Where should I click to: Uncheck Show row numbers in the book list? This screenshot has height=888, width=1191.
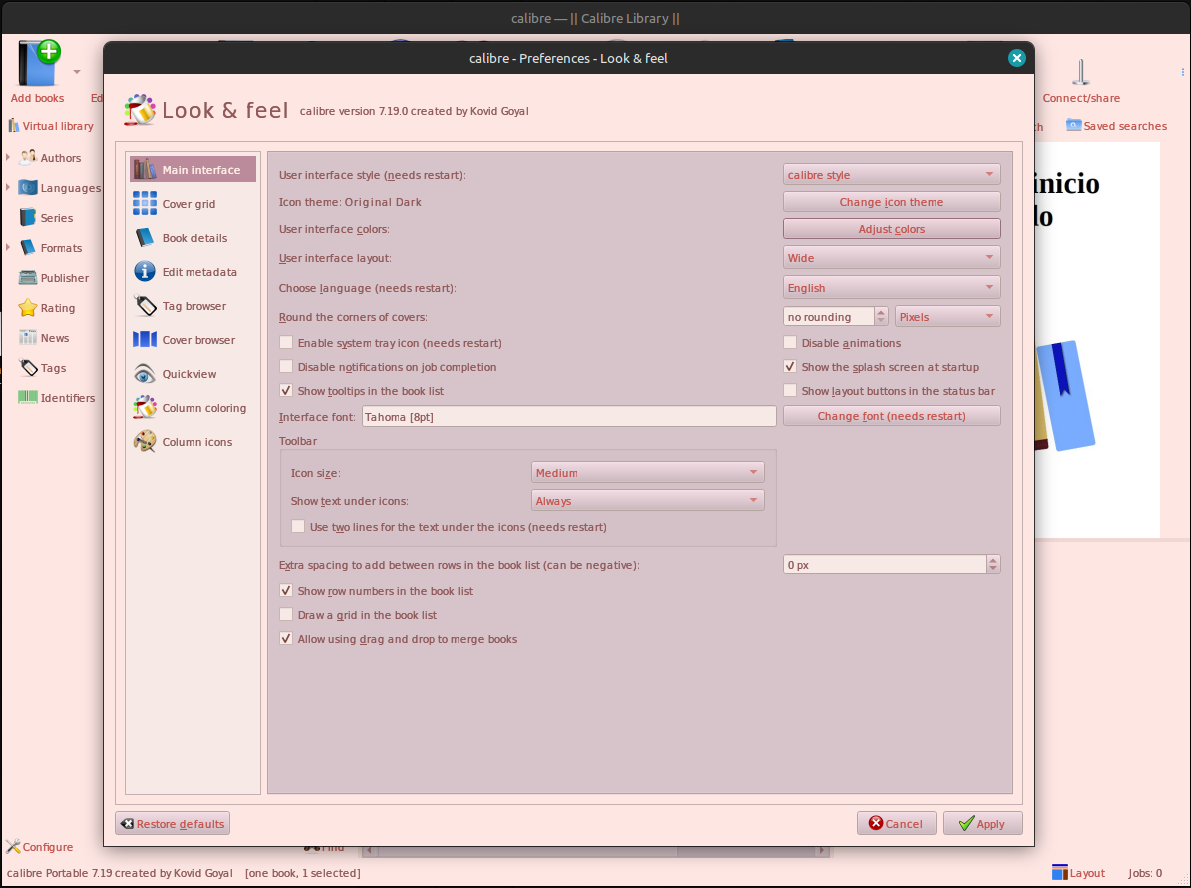(x=286, y=590)
